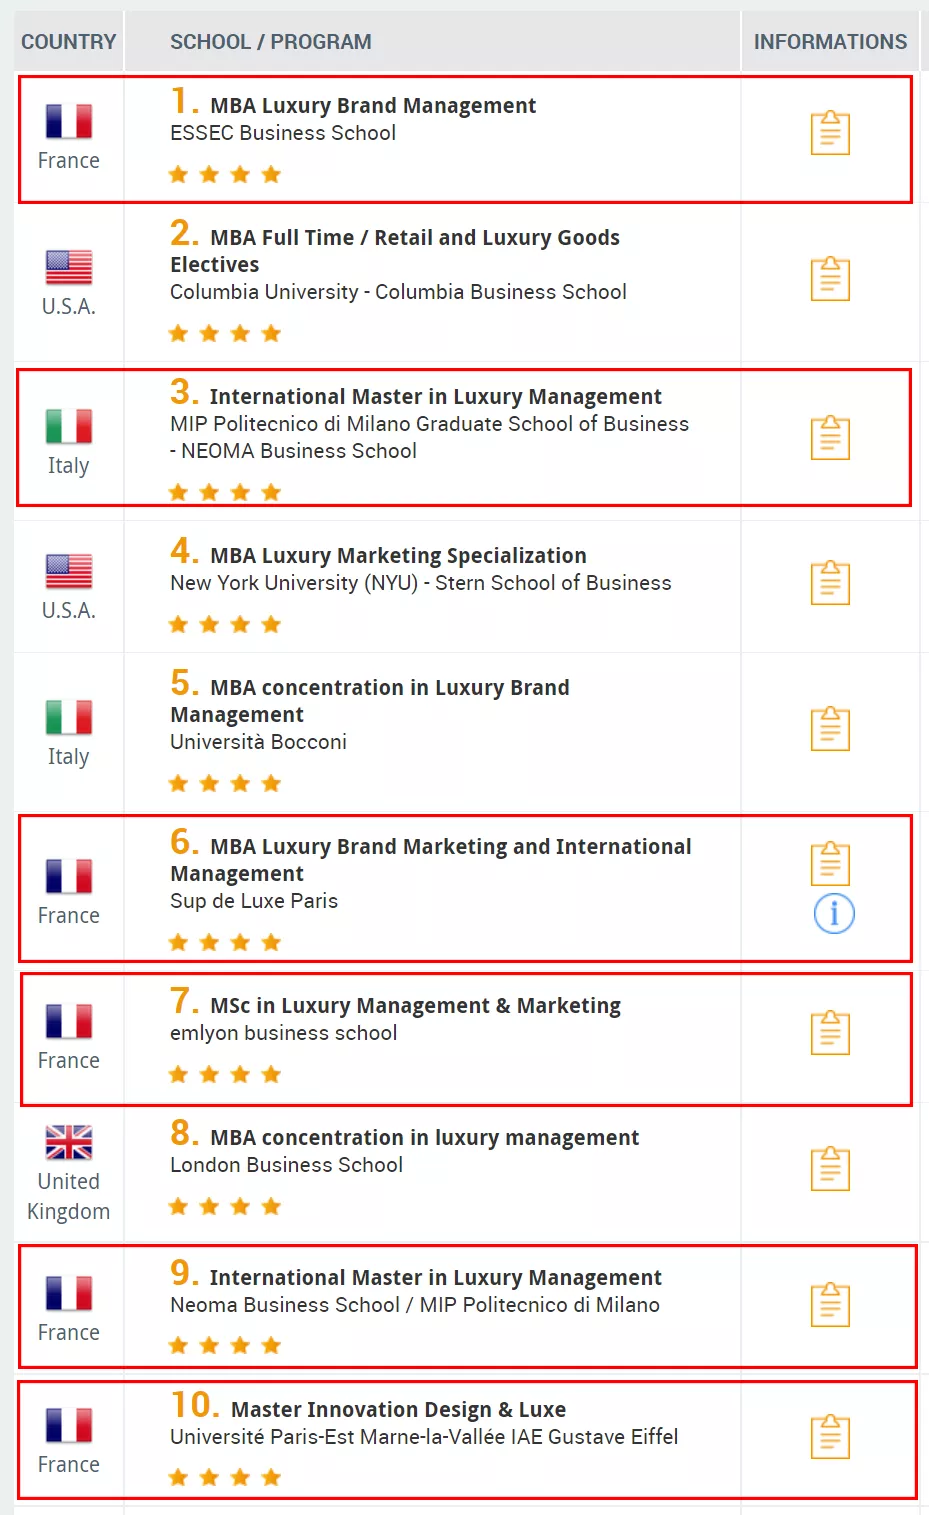This screenshot has height=1515, width=929.
Task: Open clipboard icon for Sup de Luxe Paris
Action: click(830, 863)
